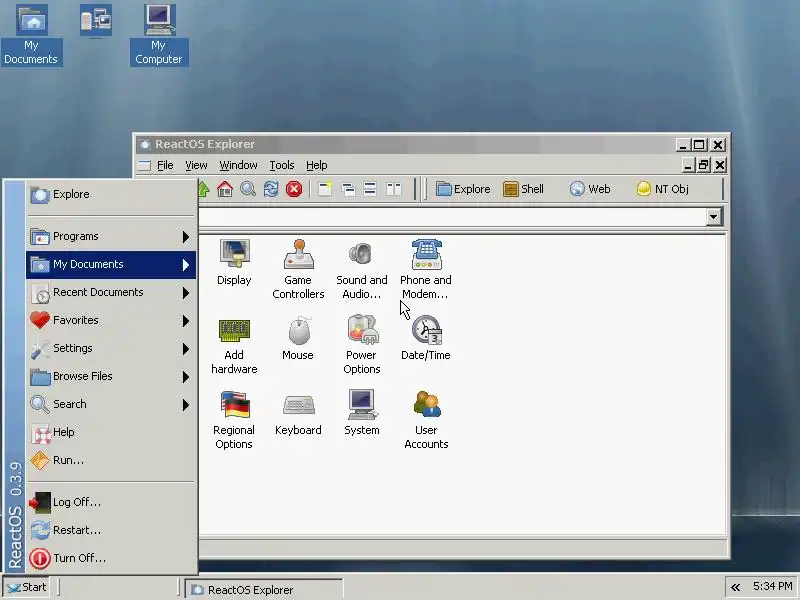This screenshot has width=800, height=600.
Task: Open the View menu
Action: click(x=196, y=165)
